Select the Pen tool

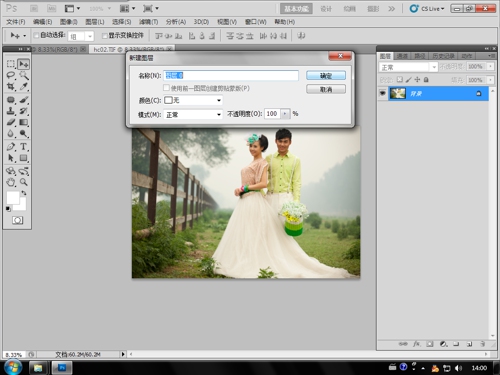(x=11, y=147)
